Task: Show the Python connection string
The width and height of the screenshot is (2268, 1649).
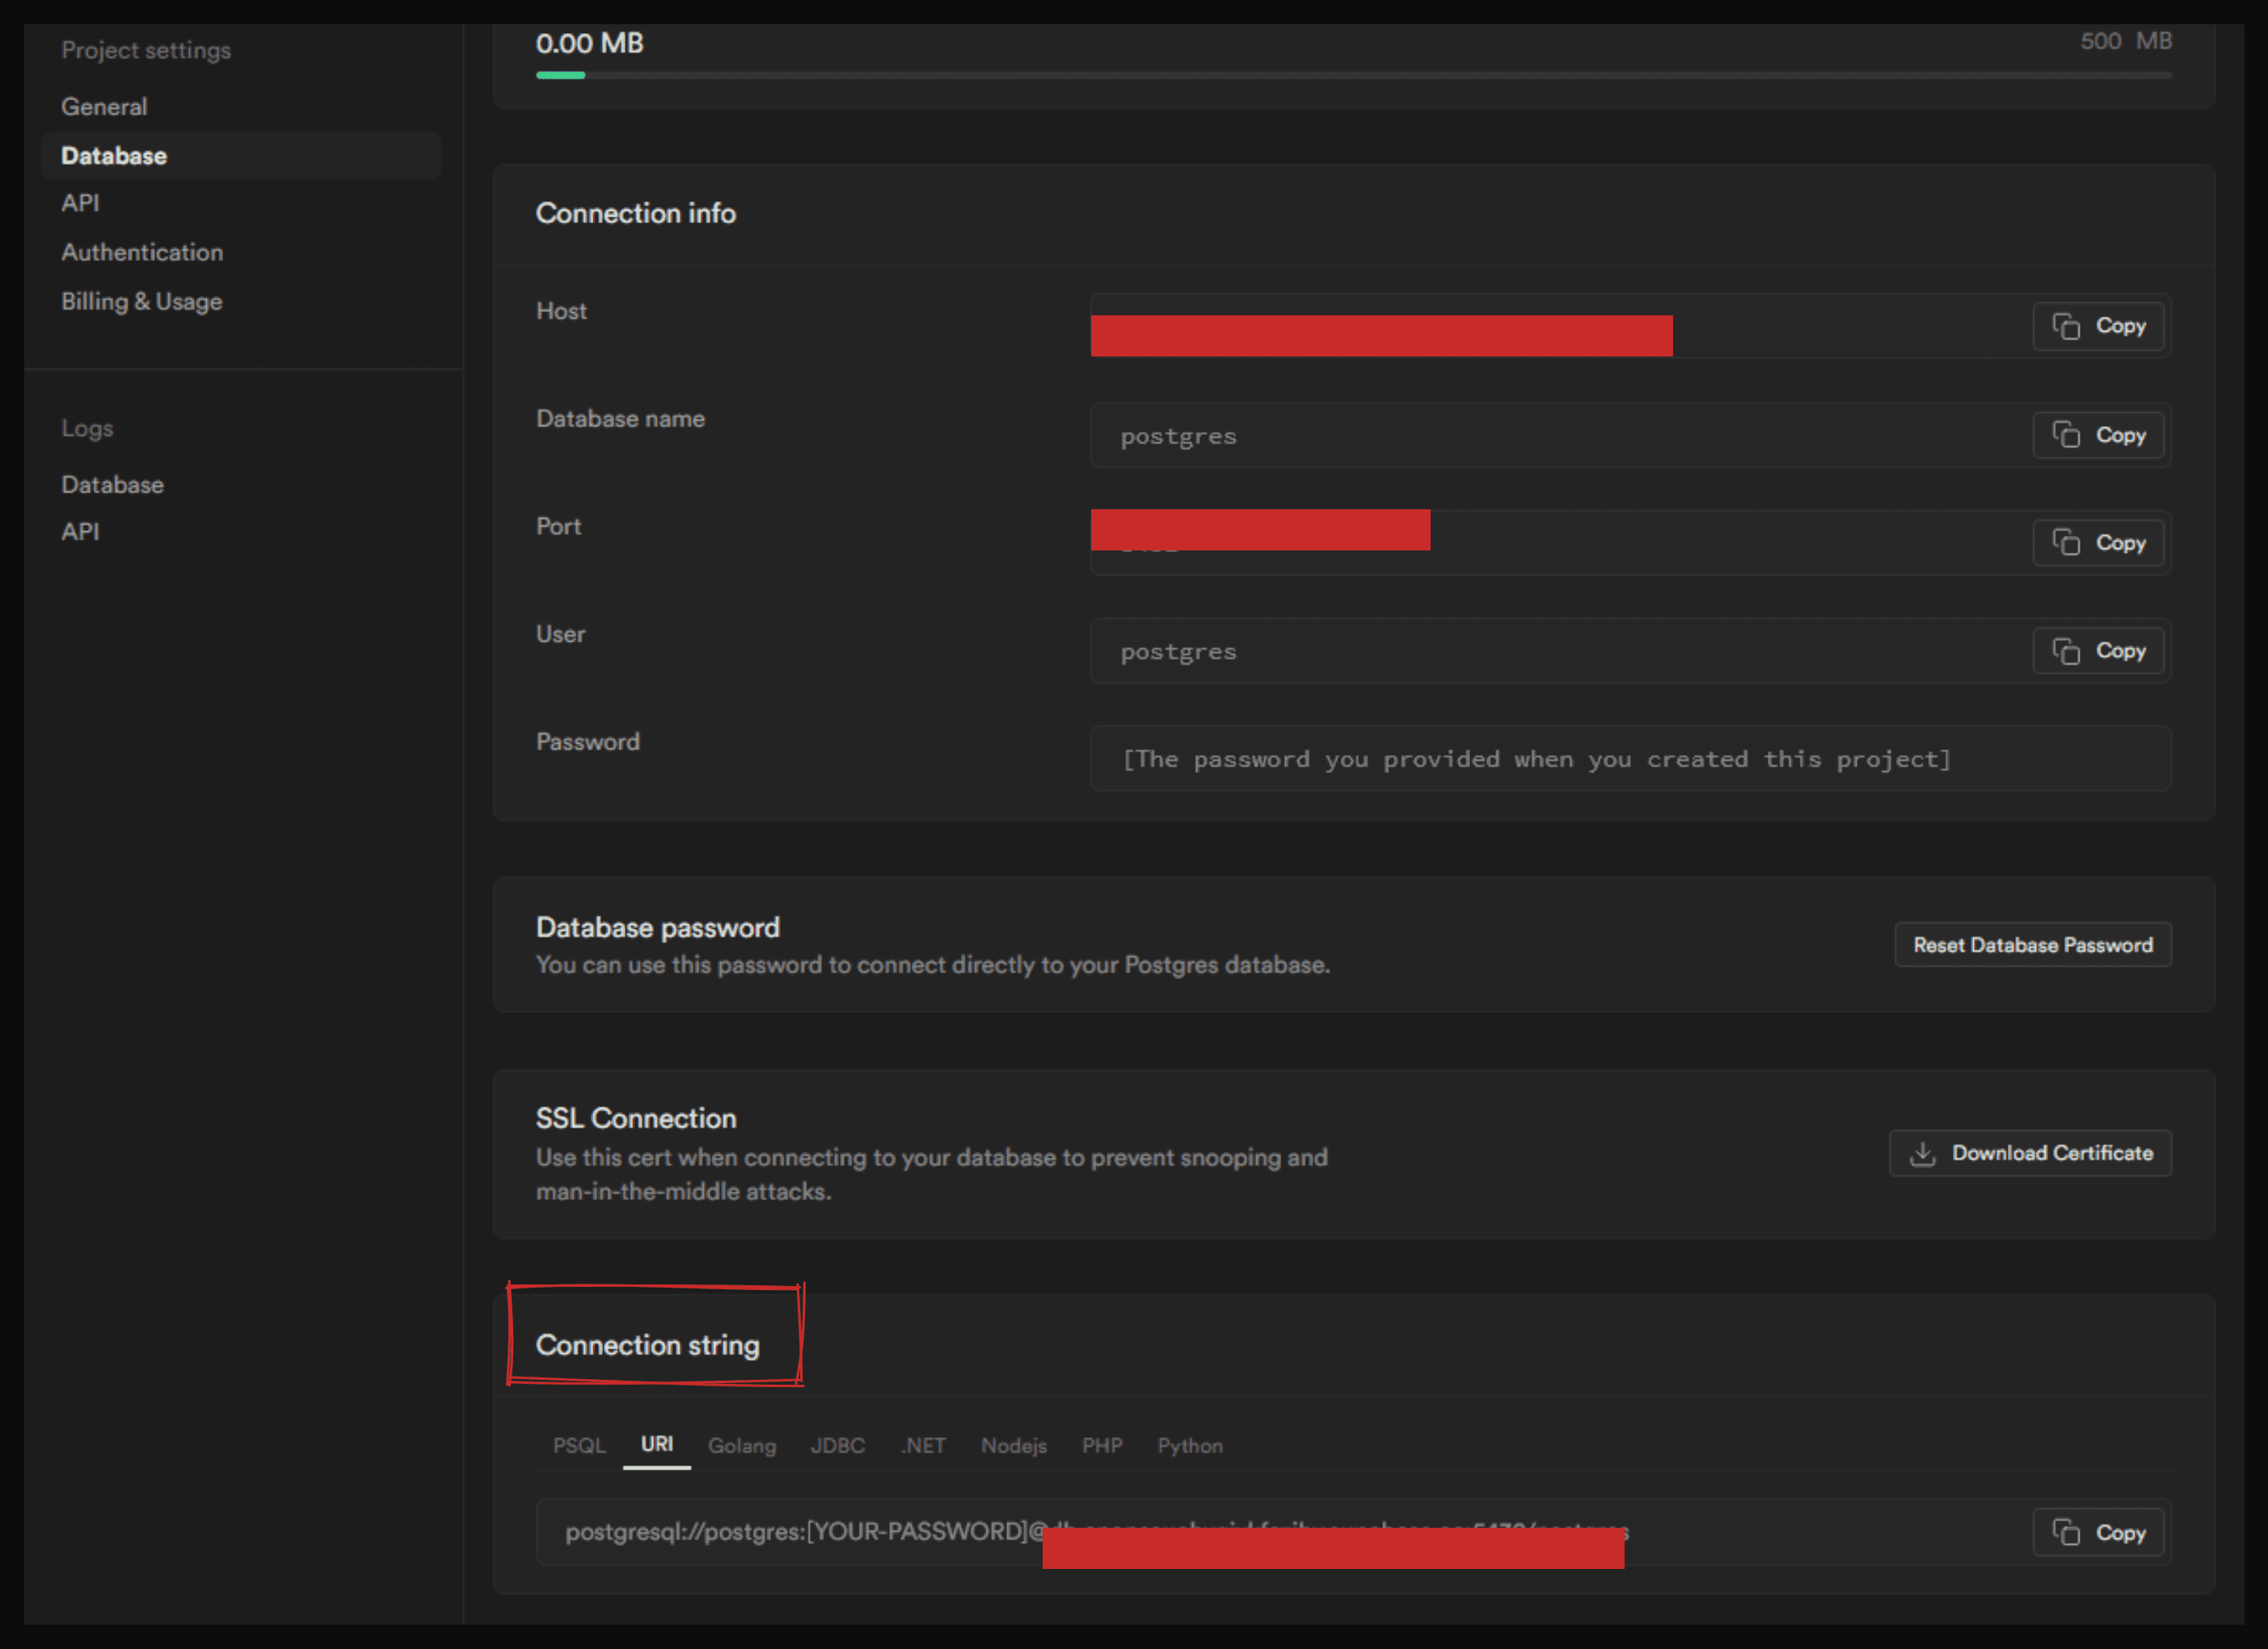Action: tap(1189, 1446)
